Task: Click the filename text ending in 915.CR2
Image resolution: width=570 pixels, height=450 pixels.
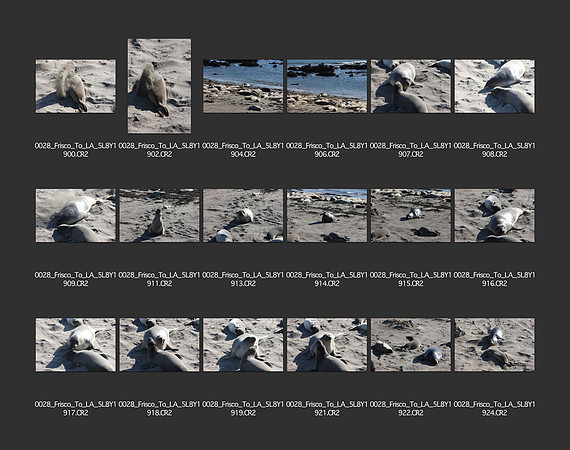Action: (411, 279)
